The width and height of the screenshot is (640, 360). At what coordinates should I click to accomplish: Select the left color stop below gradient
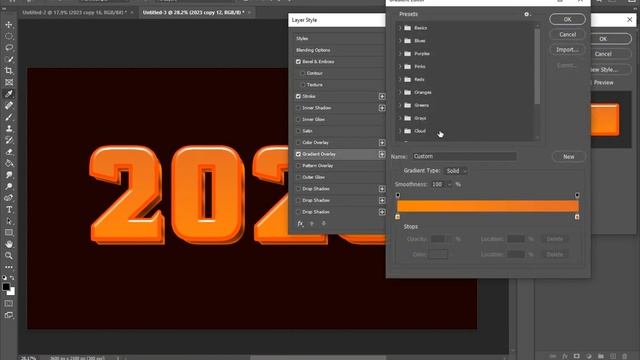[x=398, y=217]
